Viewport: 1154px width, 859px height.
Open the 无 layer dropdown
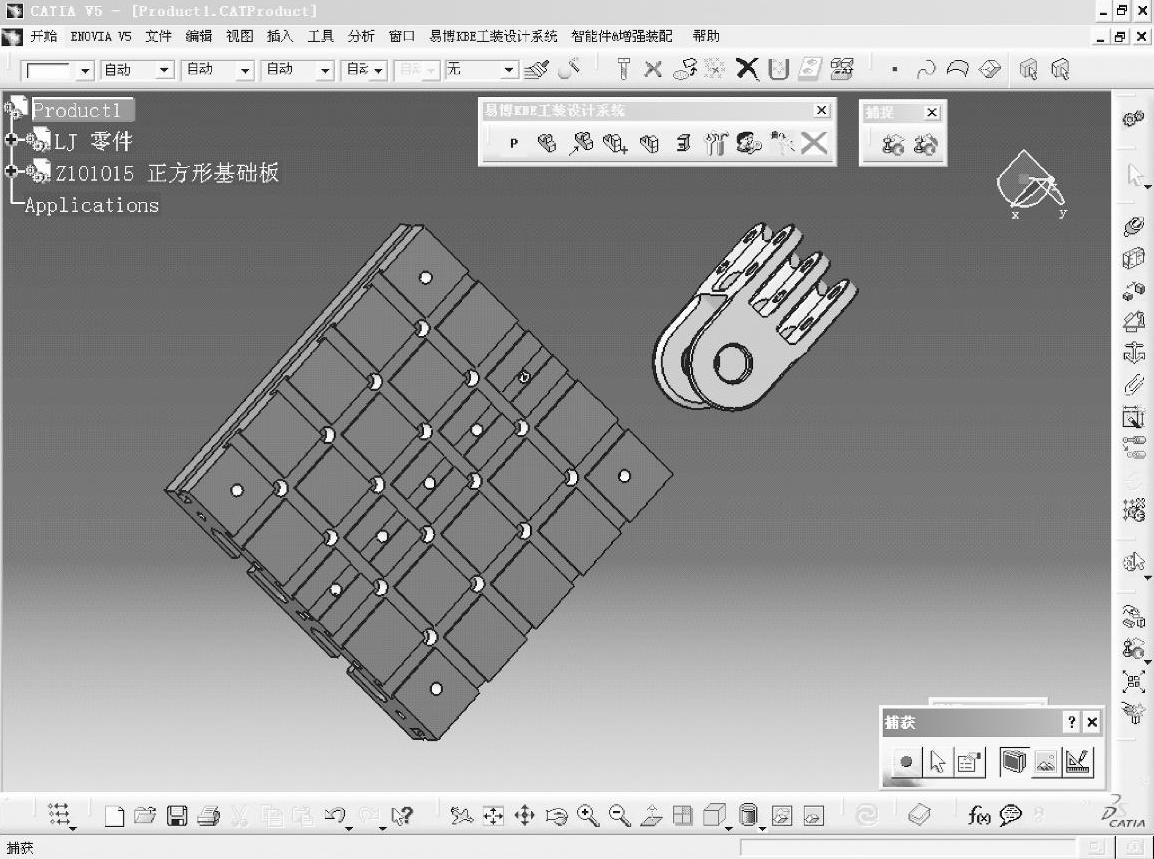point(509,71)
